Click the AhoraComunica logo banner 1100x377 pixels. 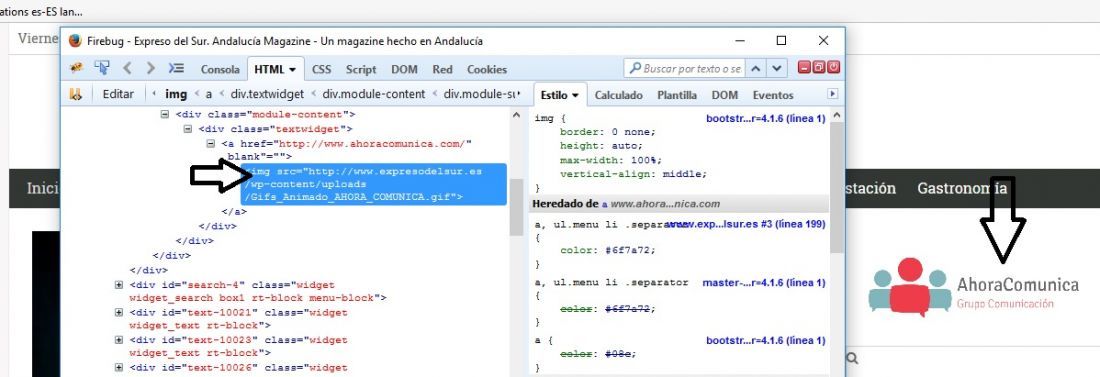[973, 286]
